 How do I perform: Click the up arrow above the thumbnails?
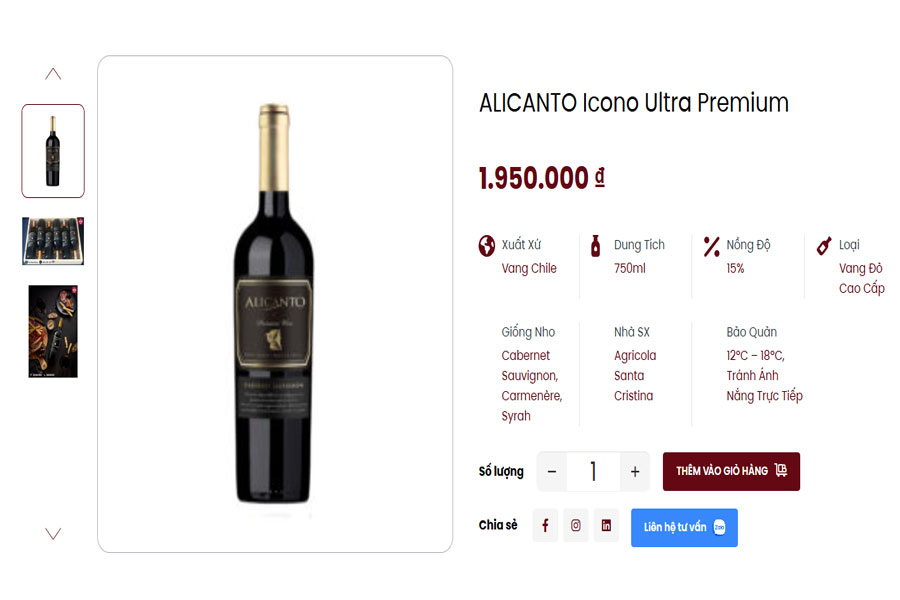point(52,72)
